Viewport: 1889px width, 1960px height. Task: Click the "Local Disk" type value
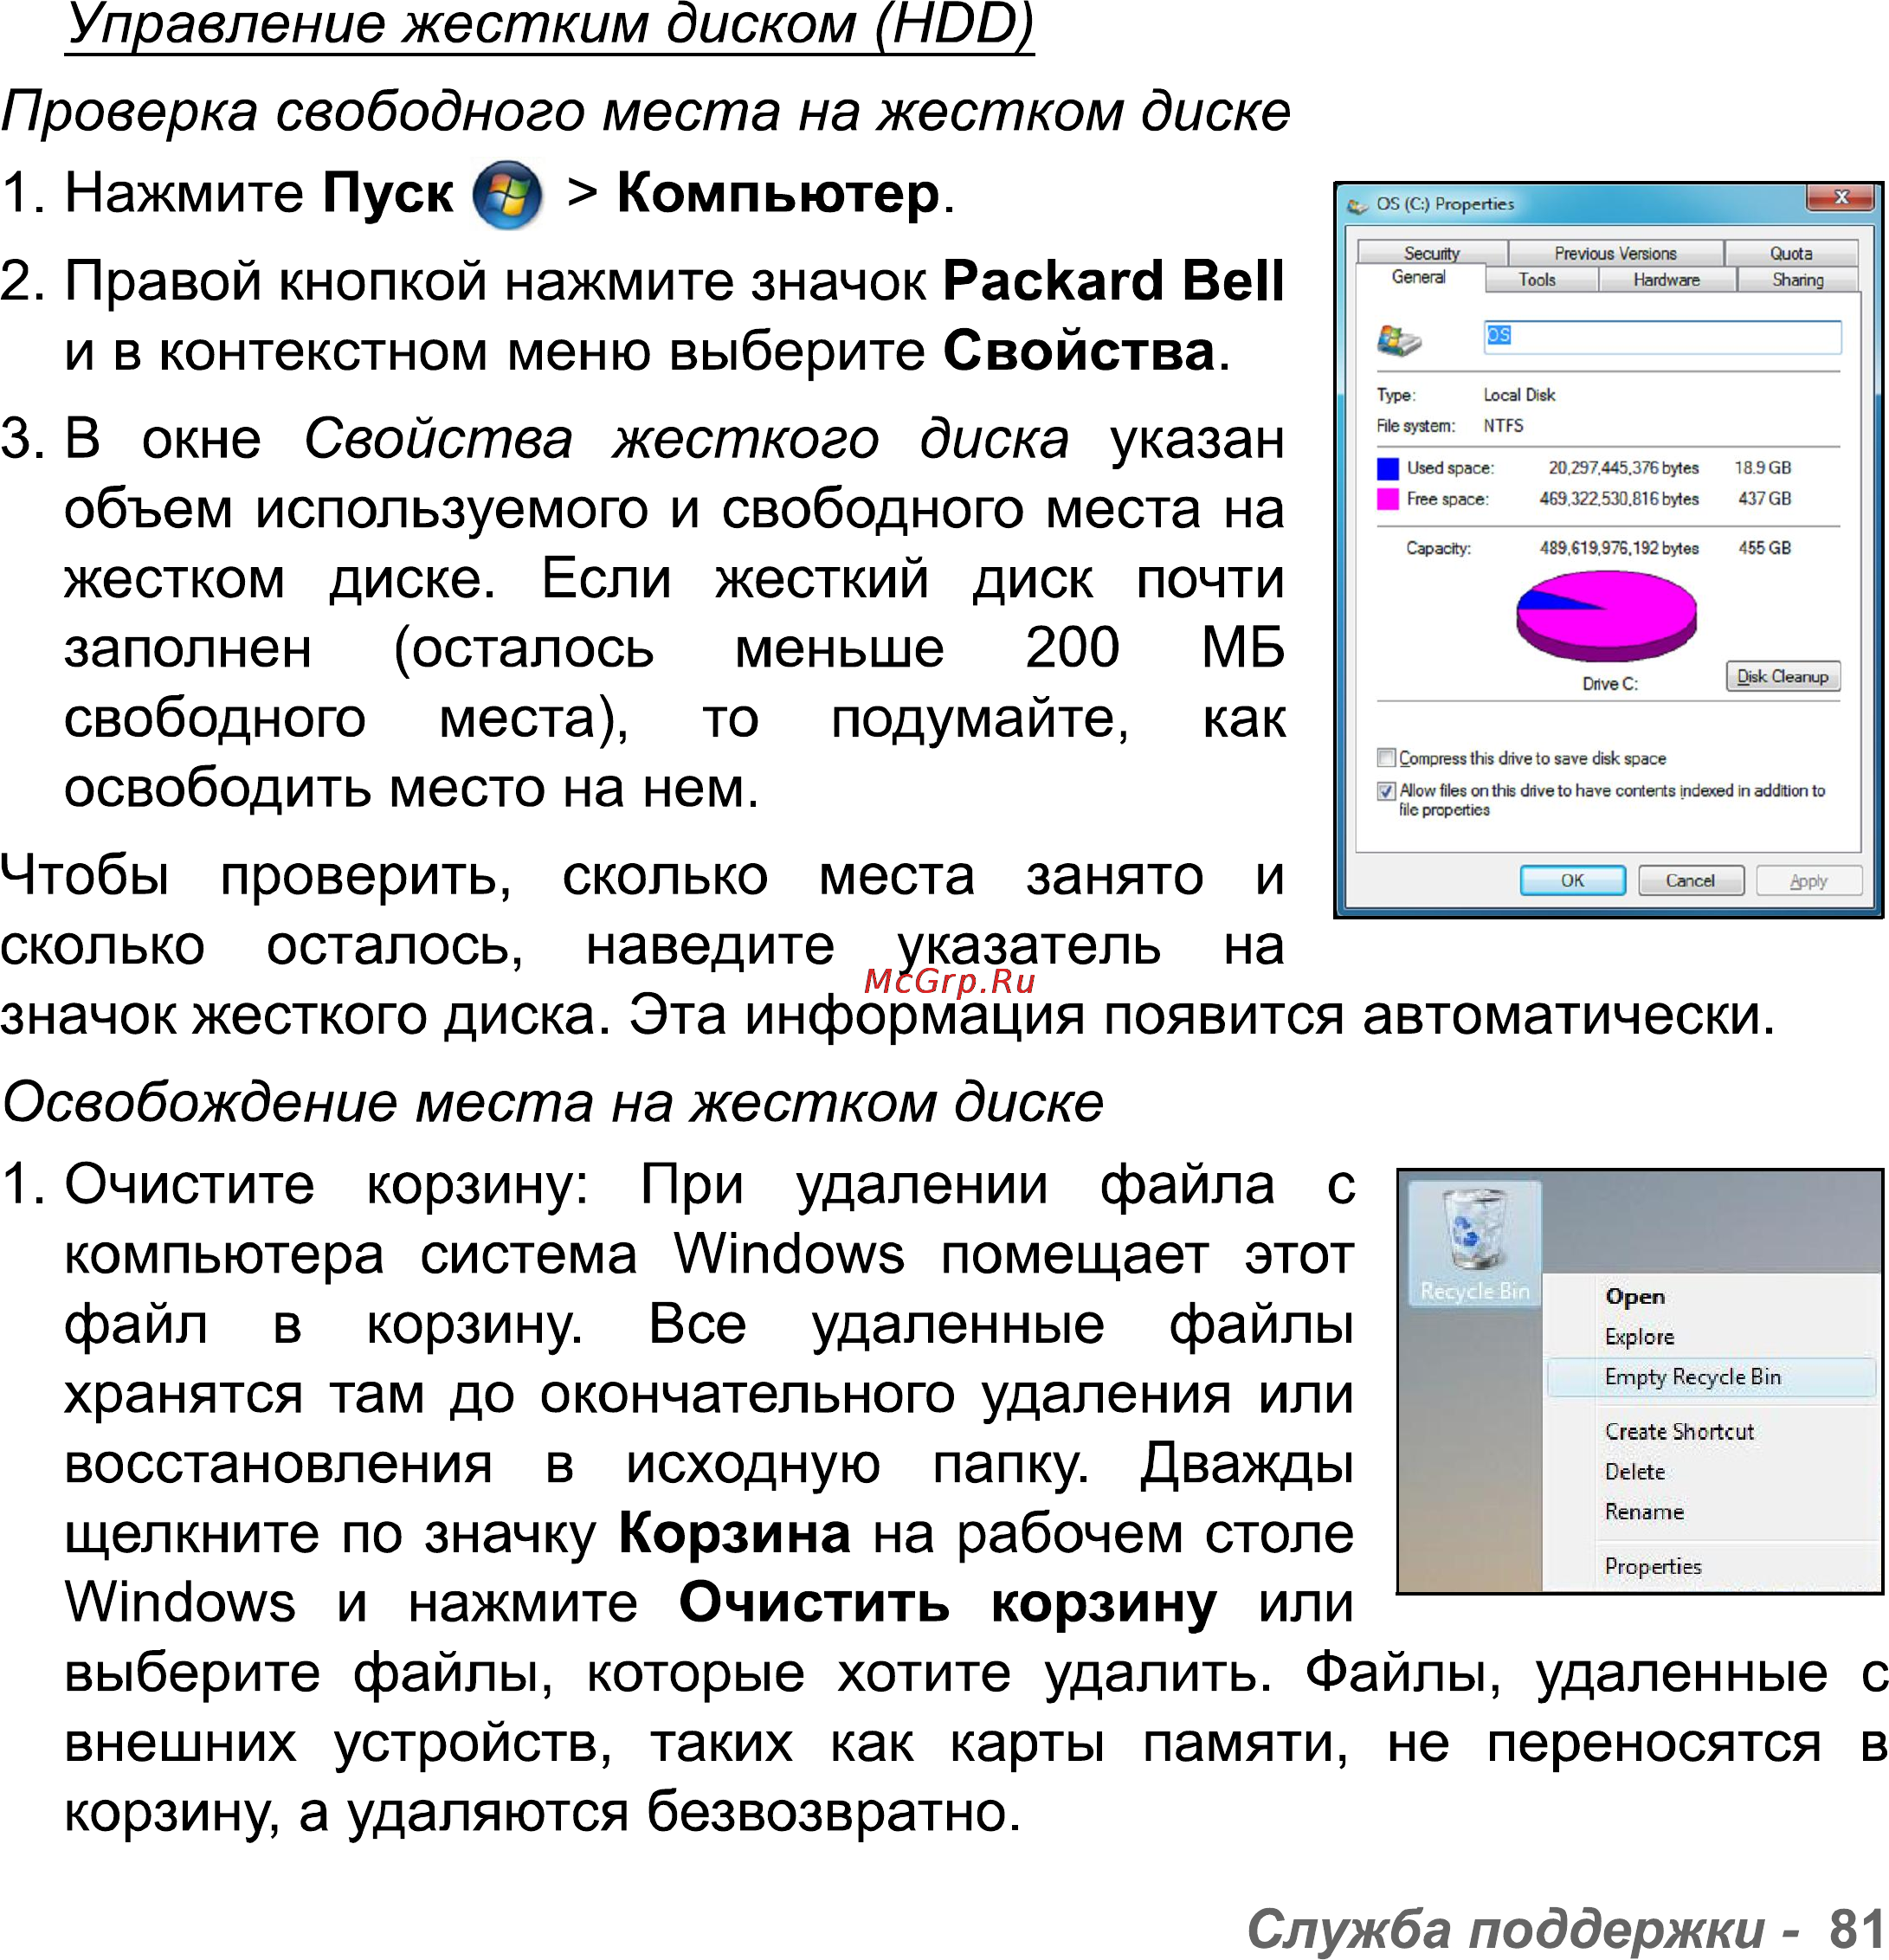(x=1519, y=395)
